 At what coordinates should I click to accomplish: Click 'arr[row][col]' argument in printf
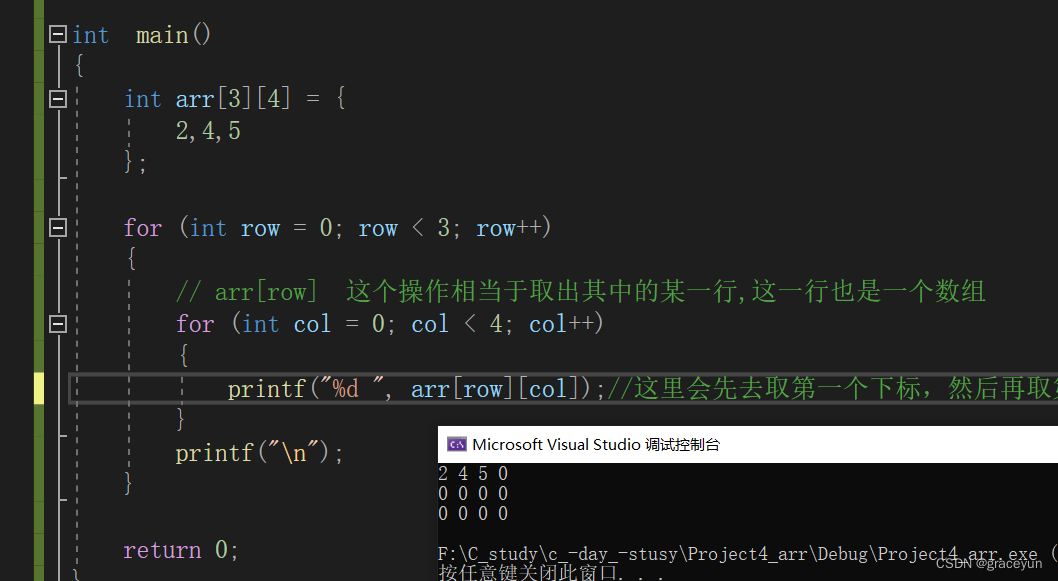[x=495, y=389]
